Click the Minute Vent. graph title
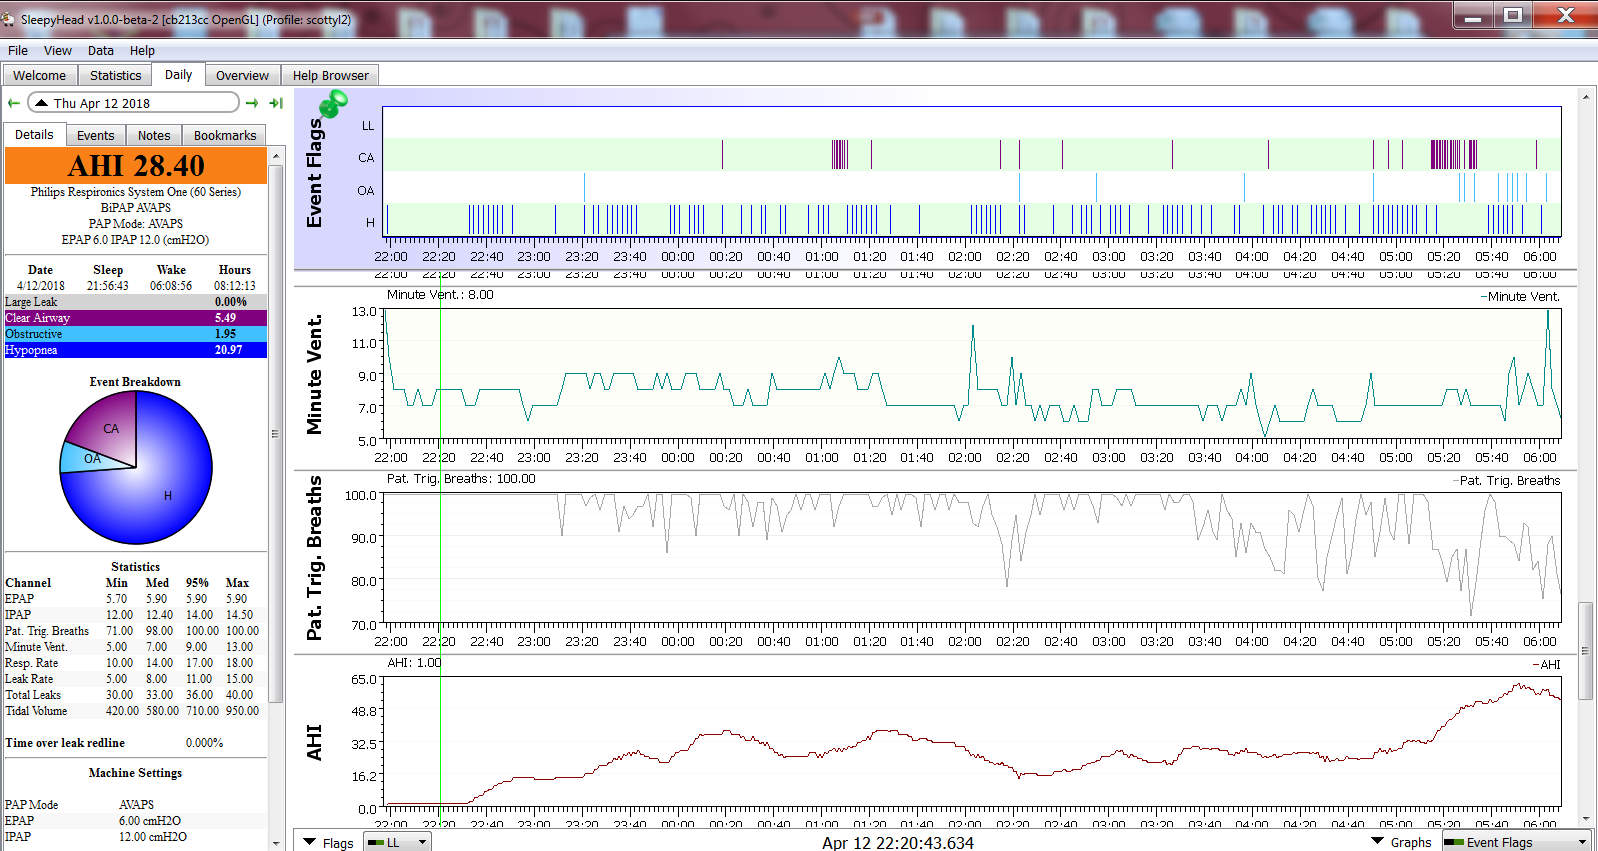This screenshot has height=851, width=1598. tap(314, 374)
